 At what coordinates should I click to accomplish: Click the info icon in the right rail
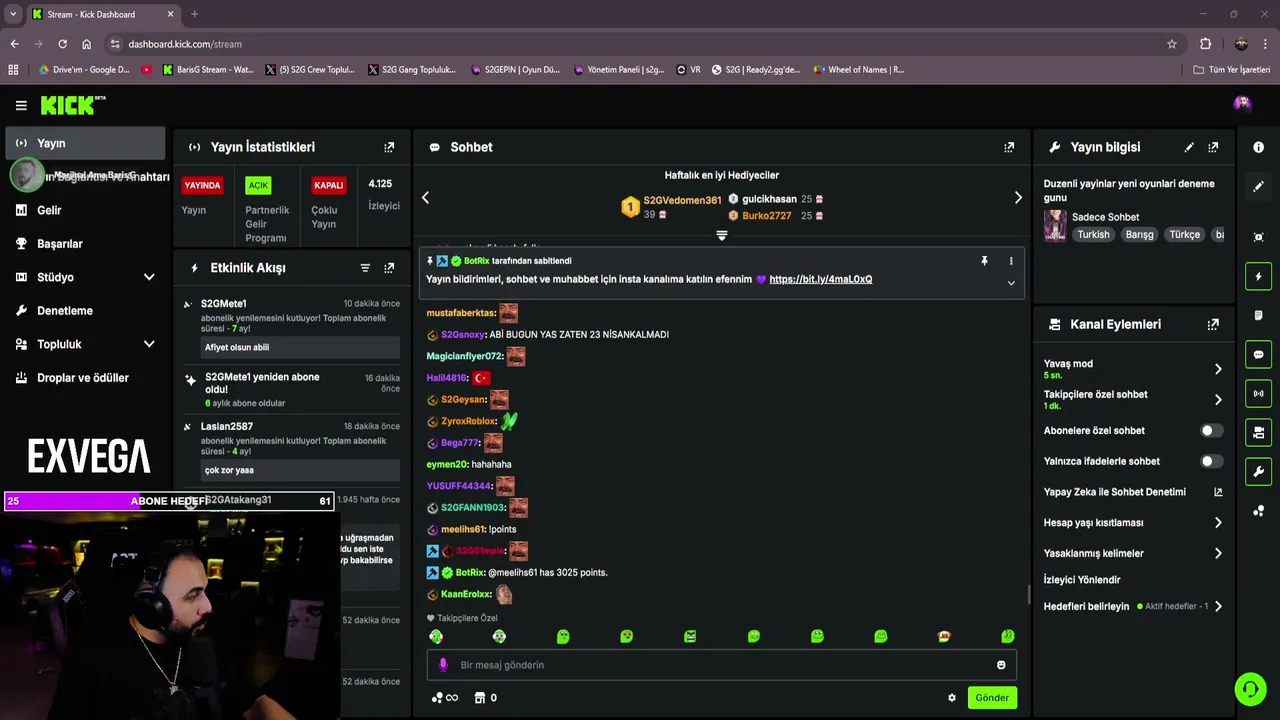(x=1258, y=147)
